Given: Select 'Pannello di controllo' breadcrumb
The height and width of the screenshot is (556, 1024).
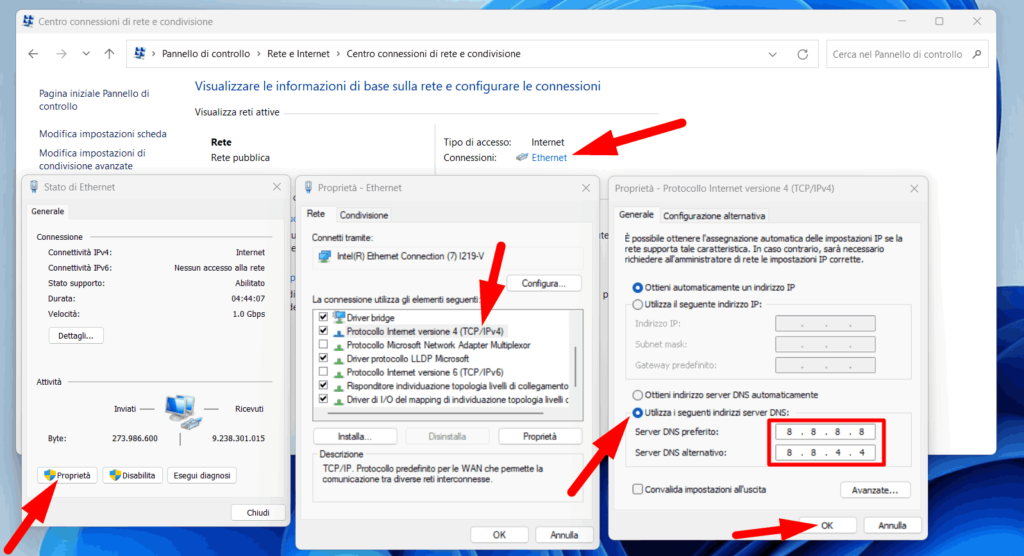Looking at the screenshot, I should (x=206, y=54).
